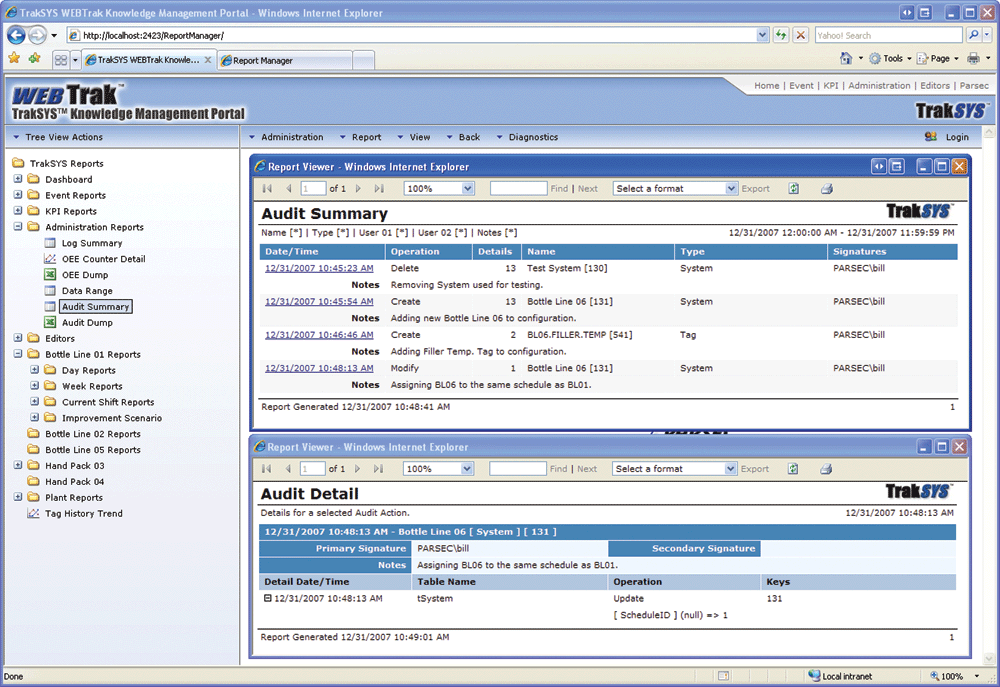Image resolution: width=1000 pixels, height=687 pixels.
Task: Click the Add to Favorites icon
Action: [x=34, y=59]
